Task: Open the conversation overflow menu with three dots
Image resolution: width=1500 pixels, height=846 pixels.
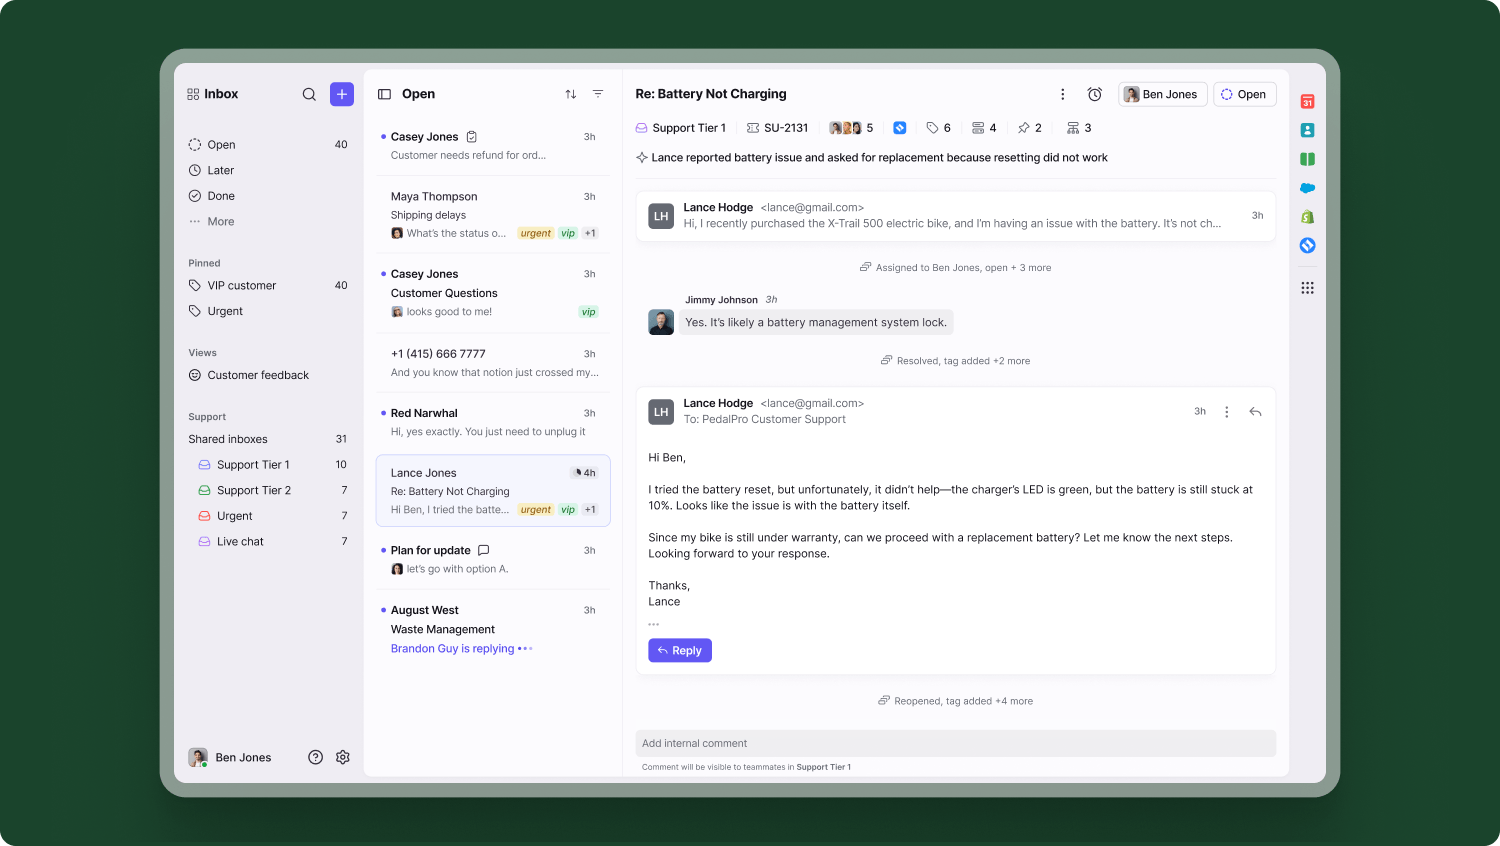Action: [1062, 93]
